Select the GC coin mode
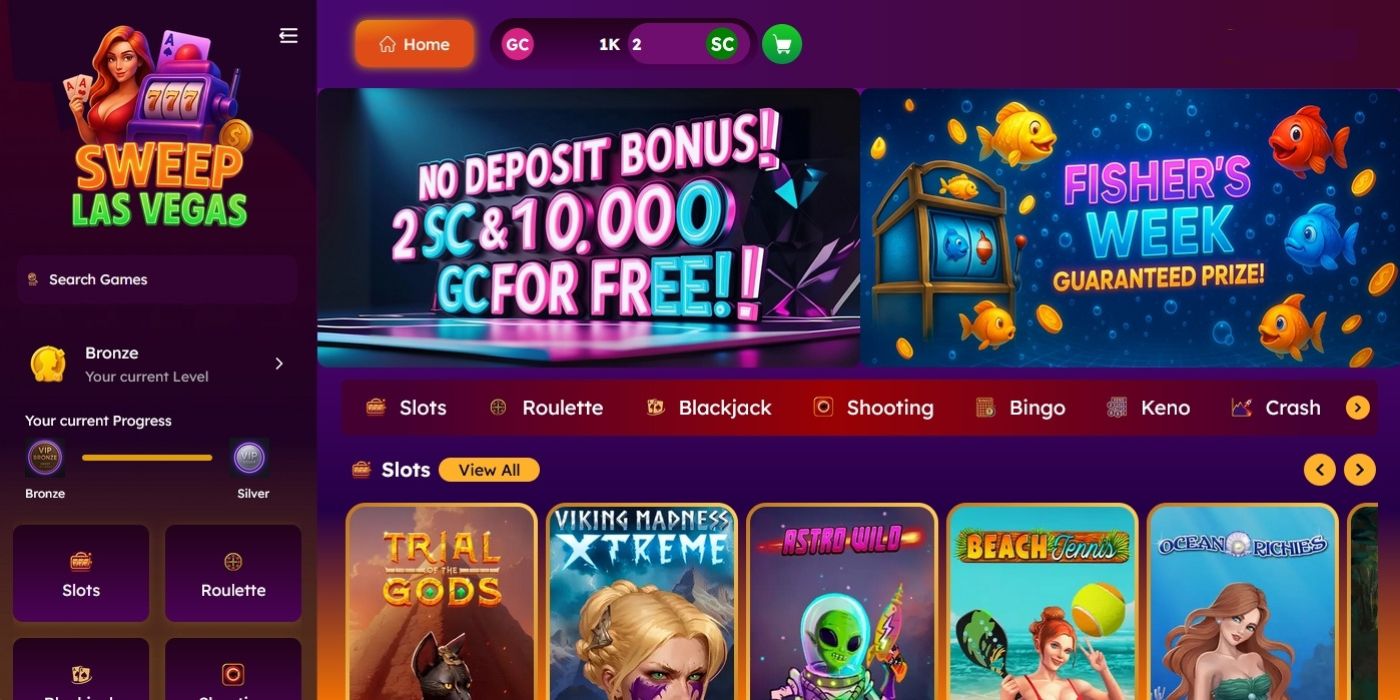 click(517, 44)
